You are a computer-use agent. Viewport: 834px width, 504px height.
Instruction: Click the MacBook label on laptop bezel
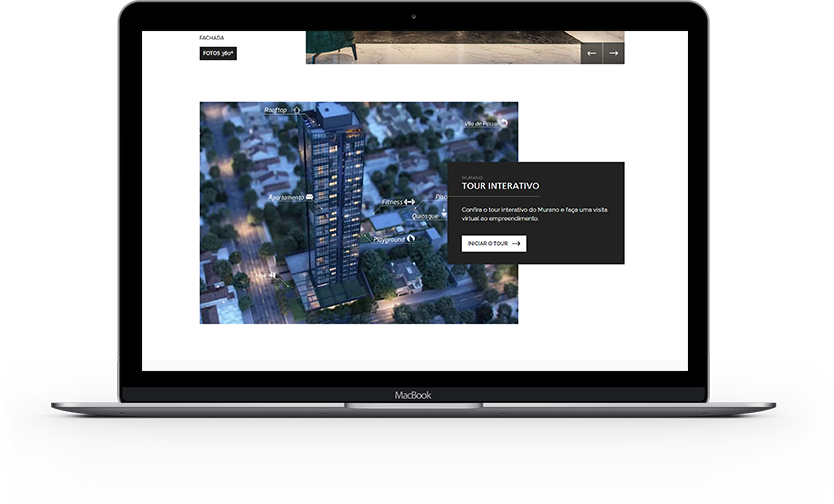pos(413,395)
